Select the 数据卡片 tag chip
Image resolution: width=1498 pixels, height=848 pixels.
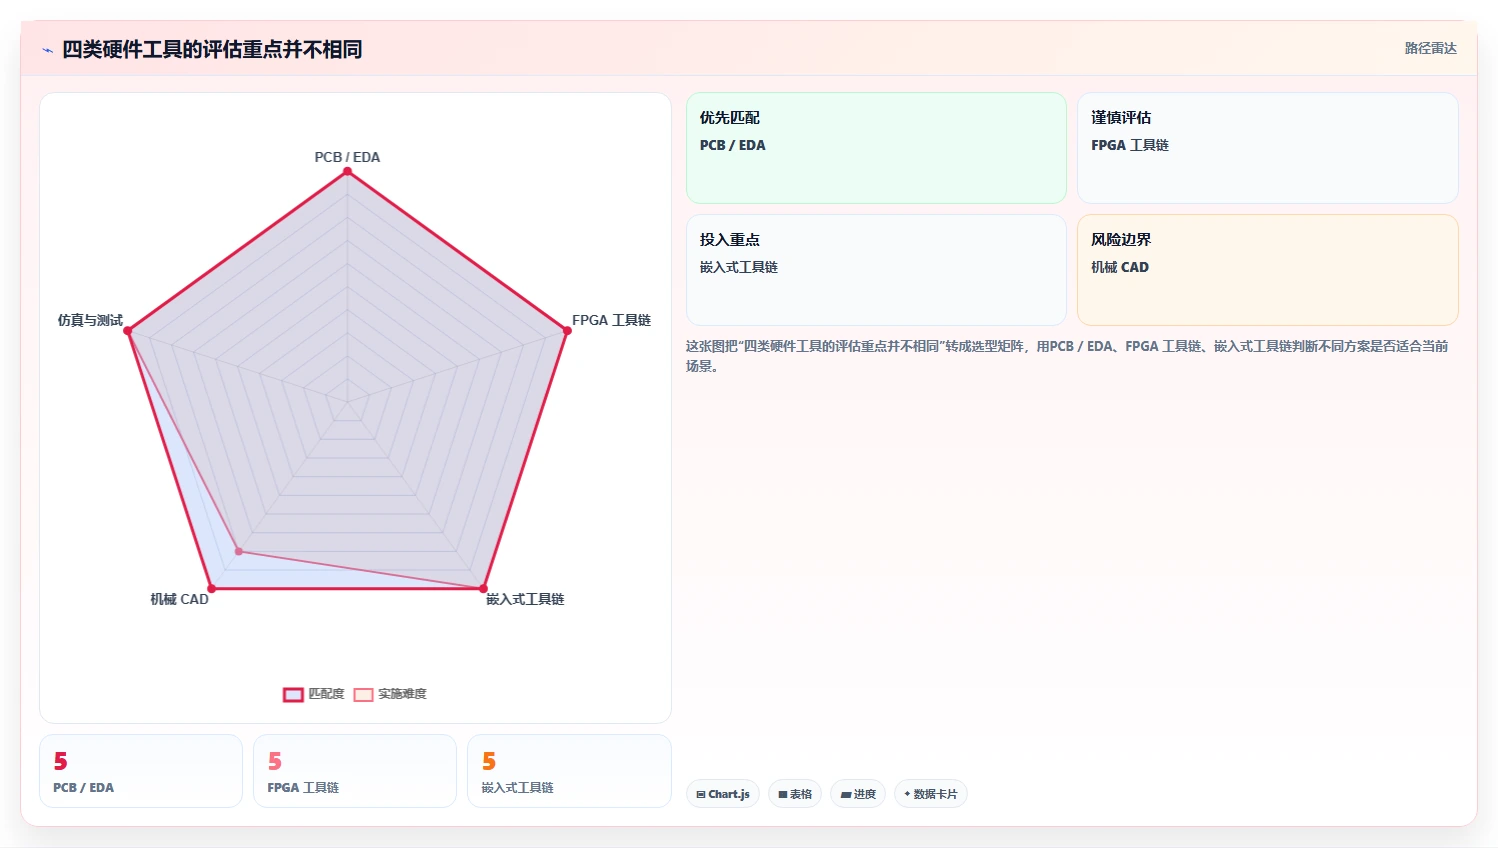click(x=931, y=794)
